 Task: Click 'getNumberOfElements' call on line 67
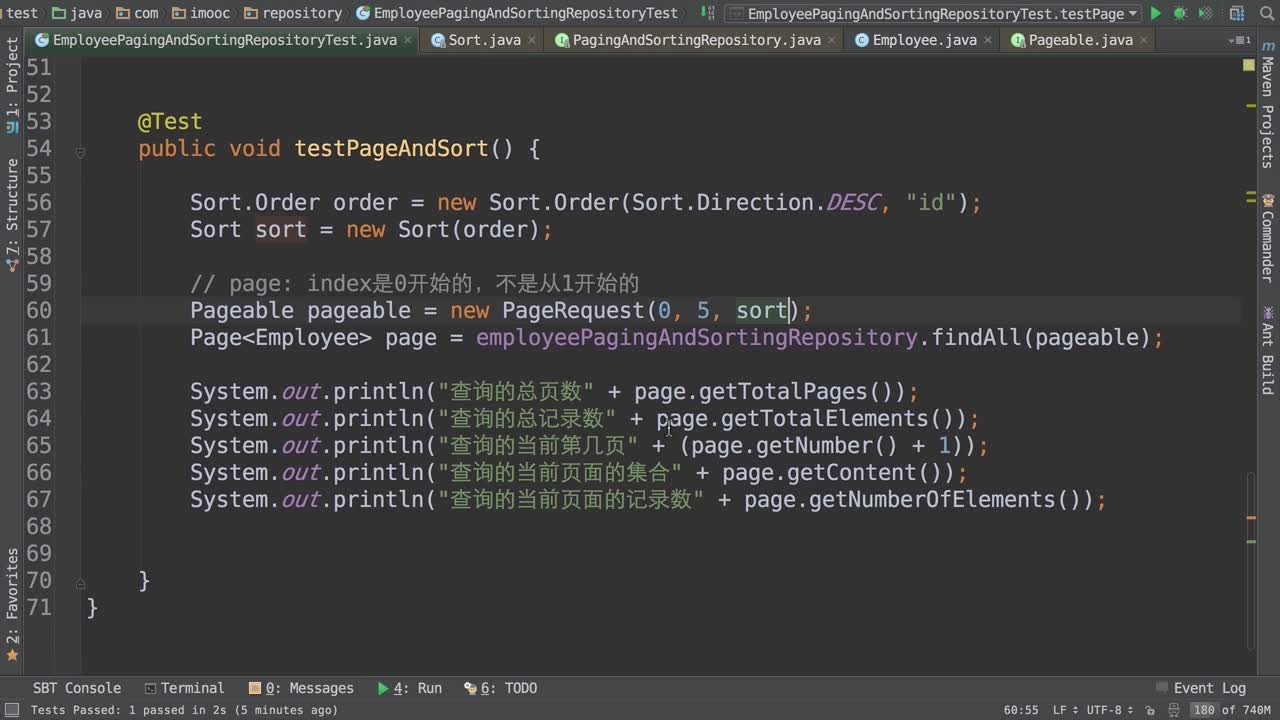pos(932,499)
